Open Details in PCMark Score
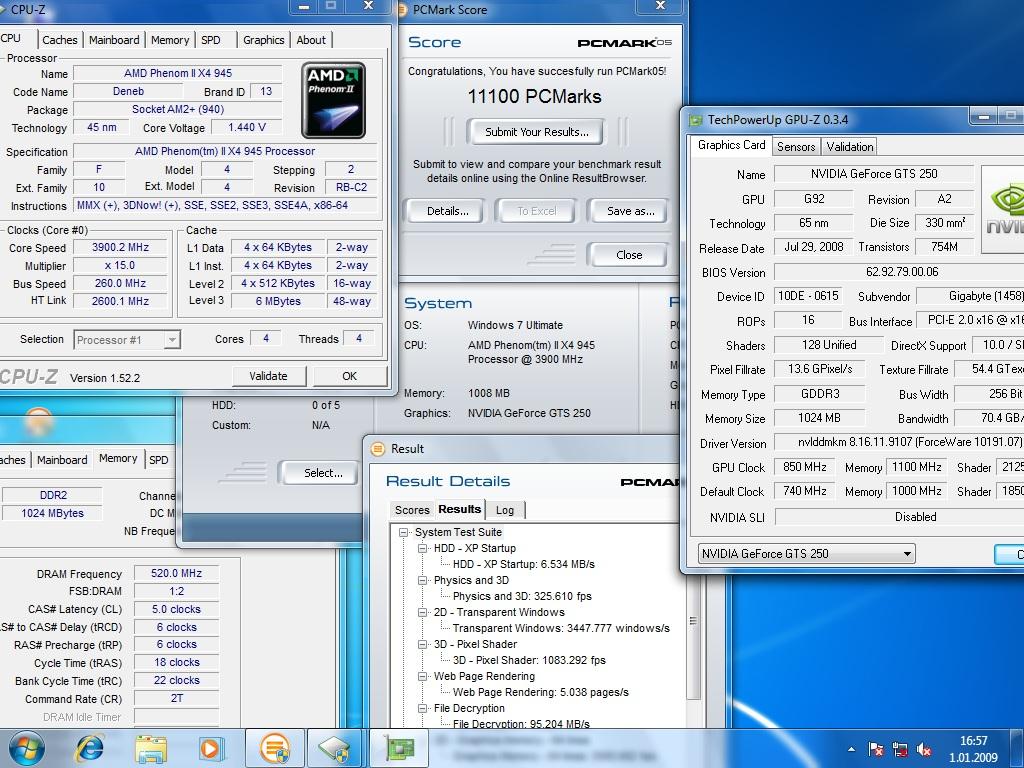 click(447, 211)
